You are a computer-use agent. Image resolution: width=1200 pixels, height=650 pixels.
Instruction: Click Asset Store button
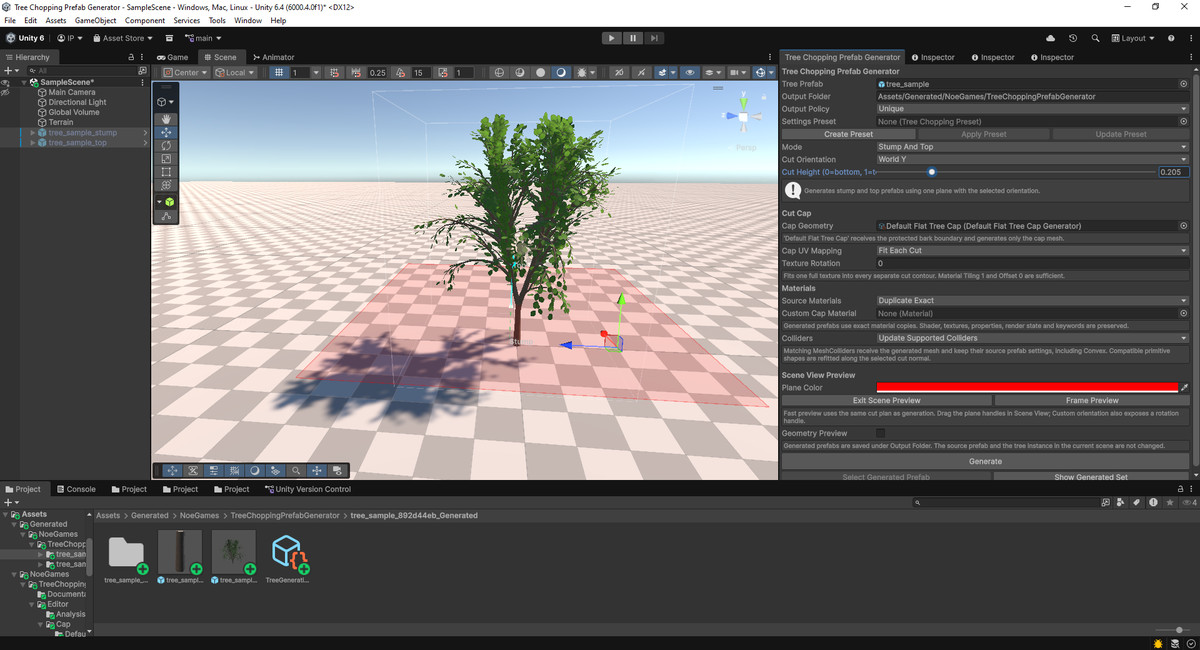125,38
